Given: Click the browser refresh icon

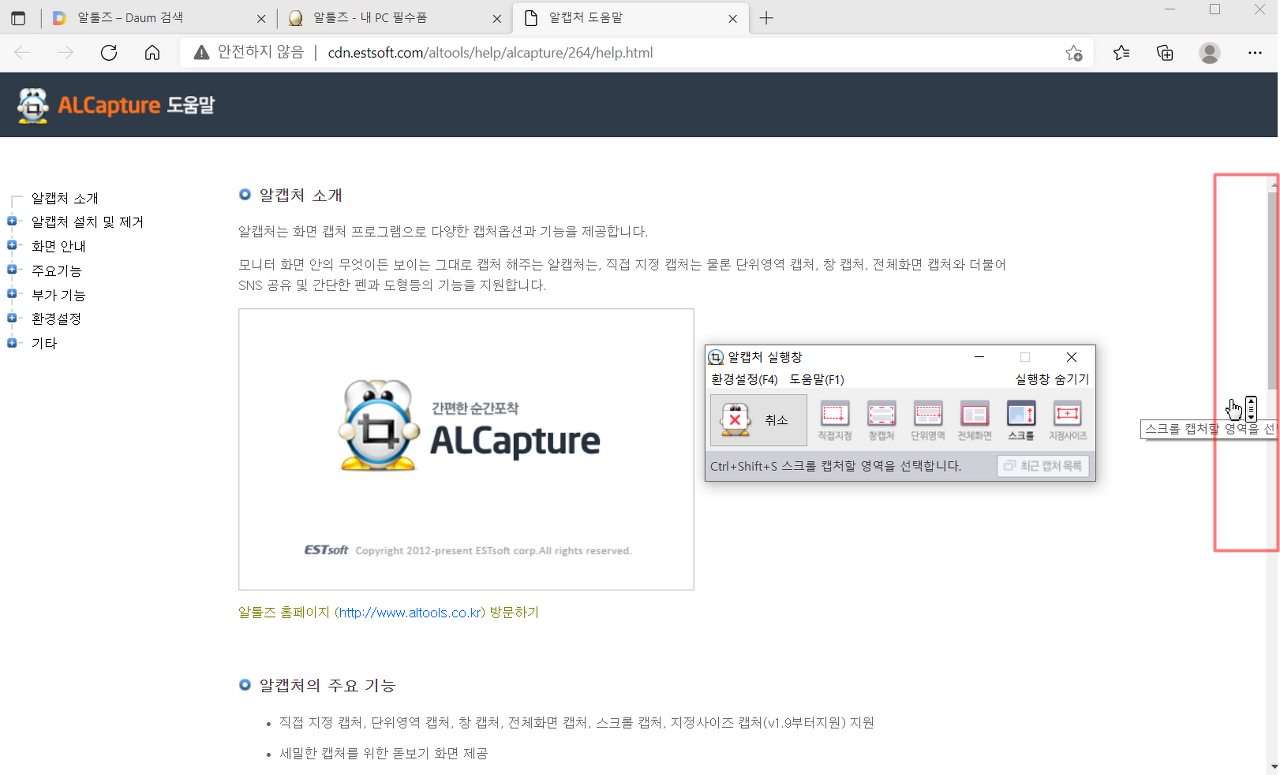Looking at the screenshot, I should tap(109, 53).
